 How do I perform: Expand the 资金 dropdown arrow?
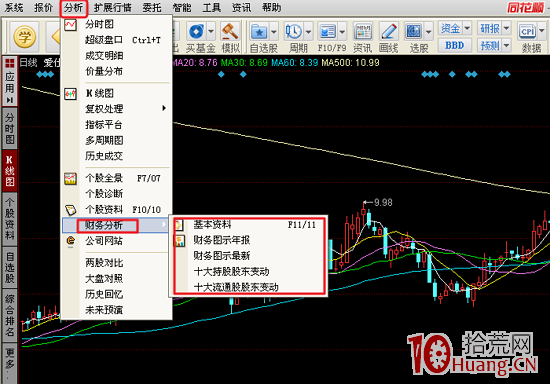pyautogui.click(x=467, y=28)
